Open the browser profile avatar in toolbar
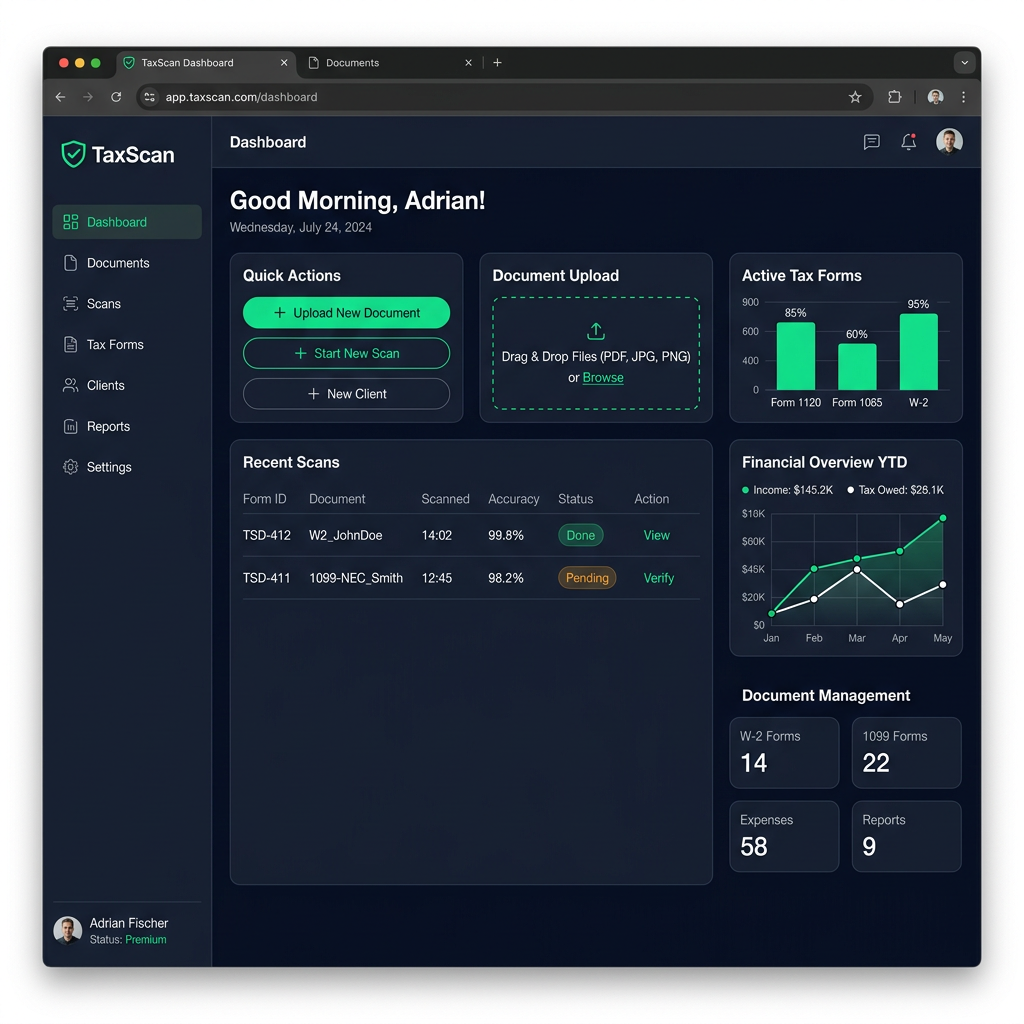 click(x=935, y=97)
